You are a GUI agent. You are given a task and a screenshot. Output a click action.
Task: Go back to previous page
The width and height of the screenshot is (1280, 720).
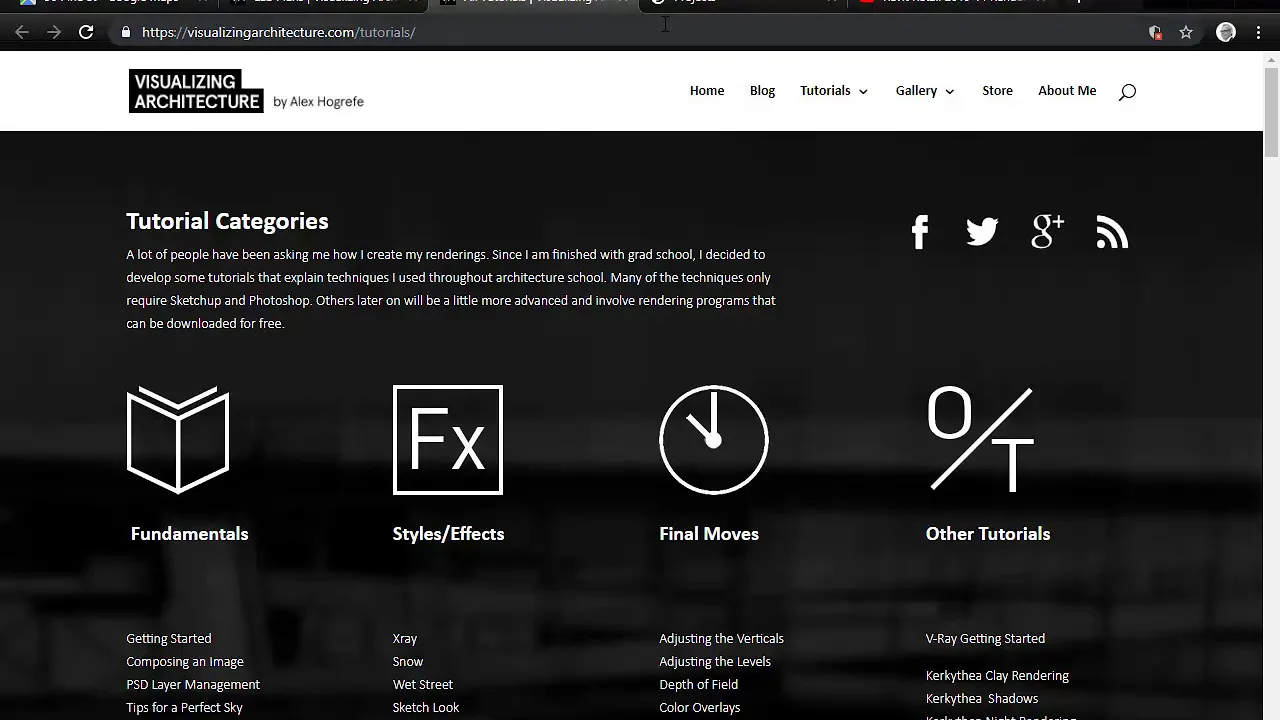22,32
